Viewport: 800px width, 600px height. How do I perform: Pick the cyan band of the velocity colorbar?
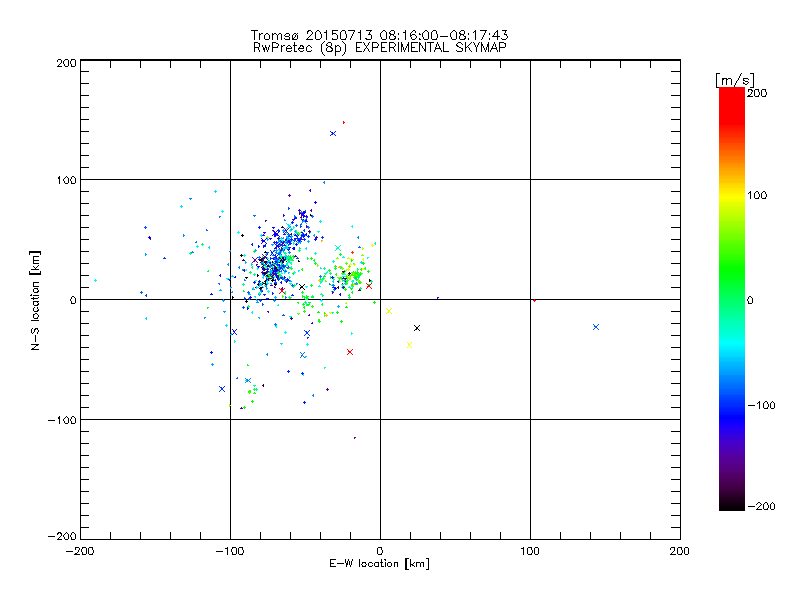point(732,342)
